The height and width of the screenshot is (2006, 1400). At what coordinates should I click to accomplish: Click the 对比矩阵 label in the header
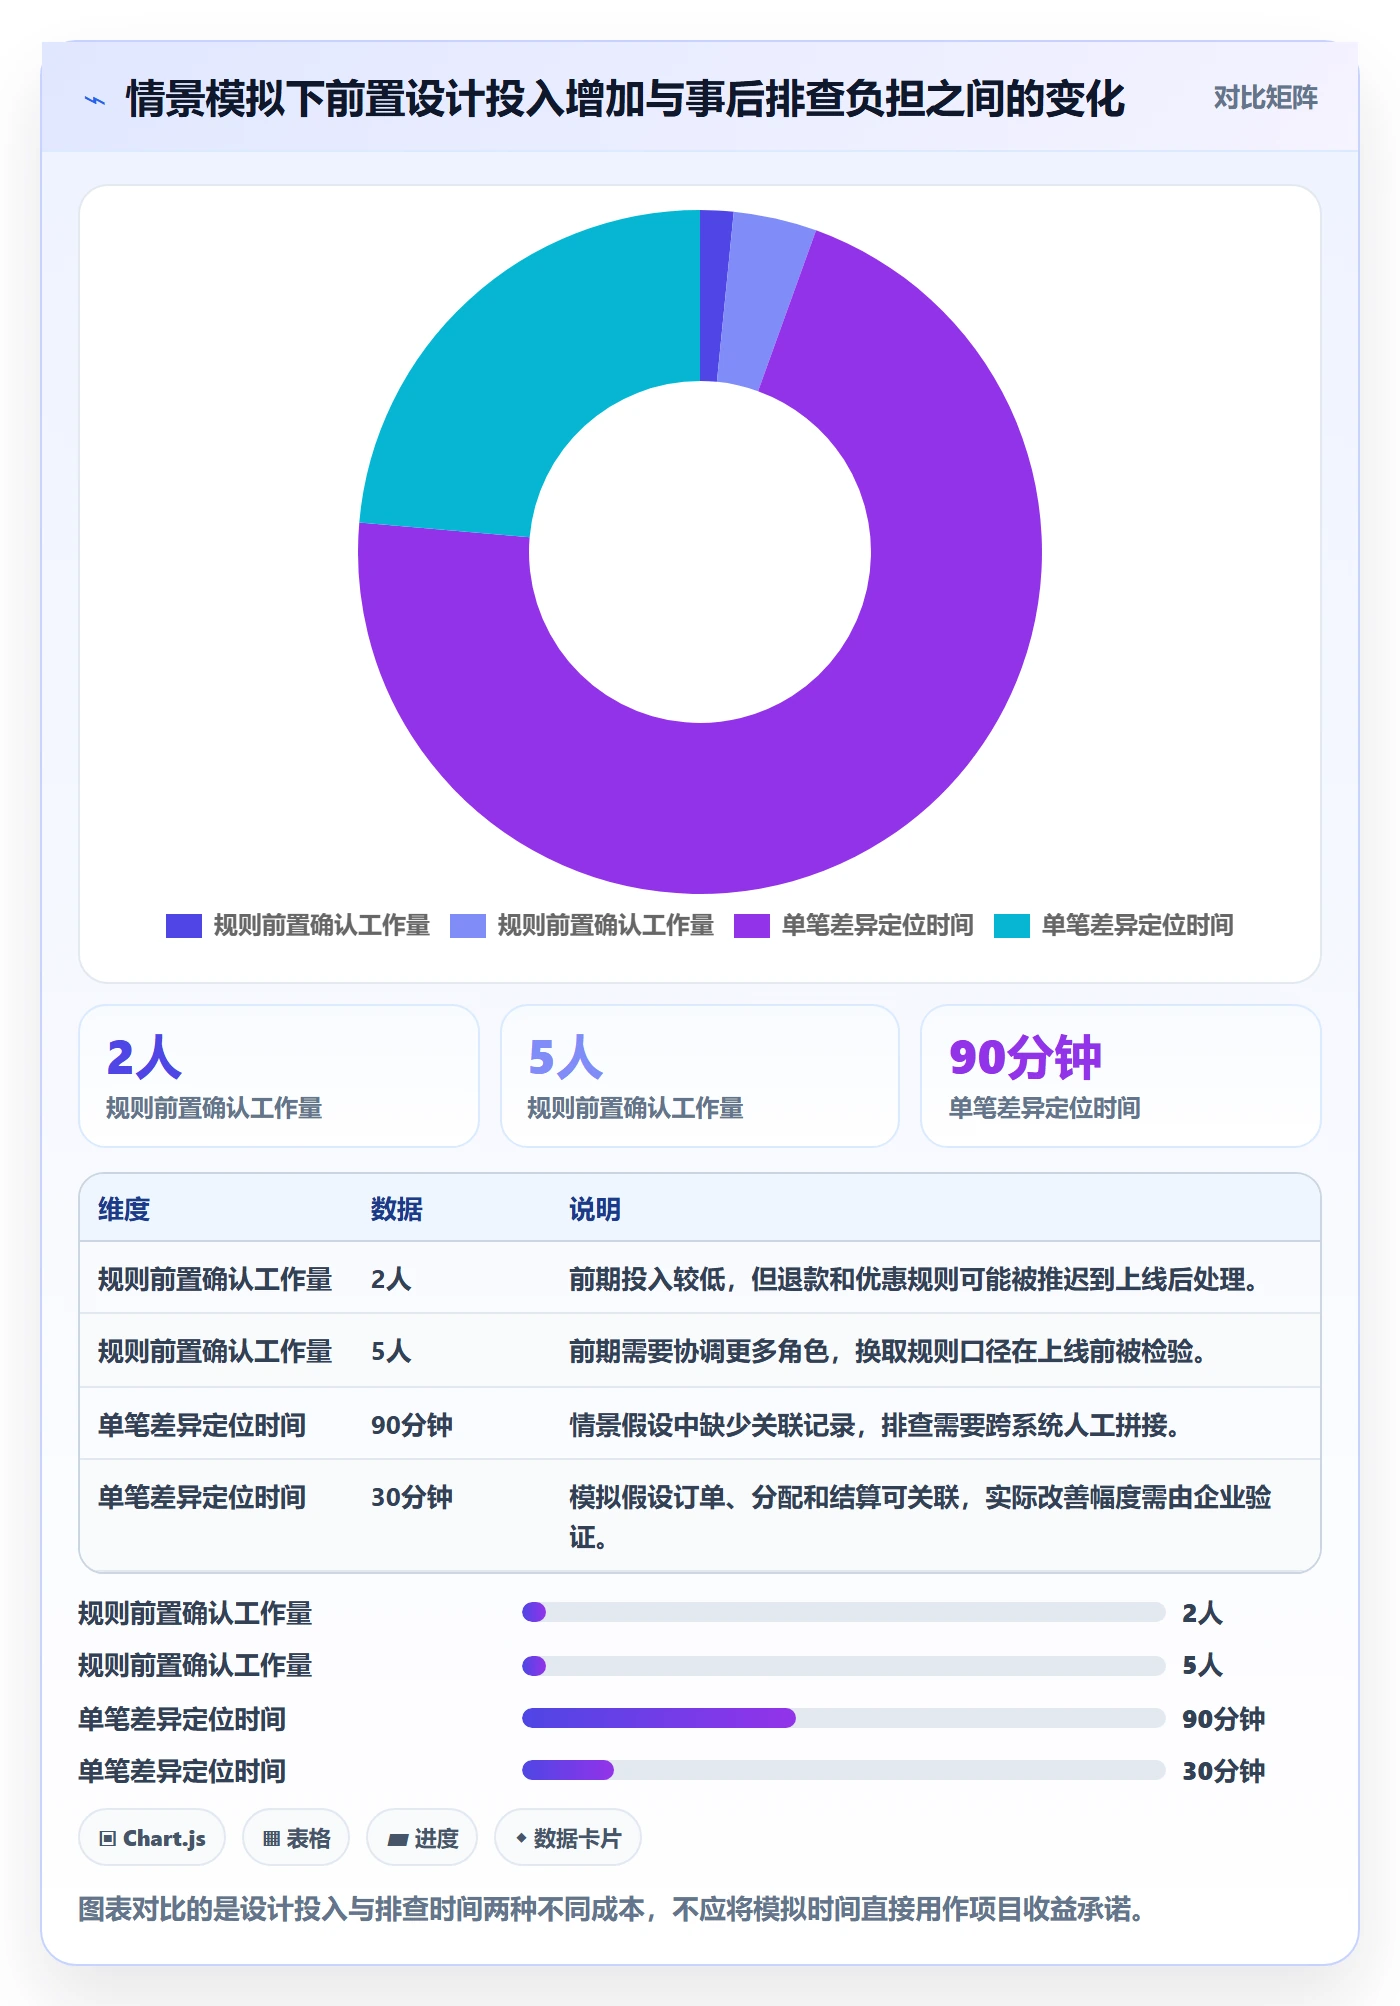click(x=1265, y=98)
